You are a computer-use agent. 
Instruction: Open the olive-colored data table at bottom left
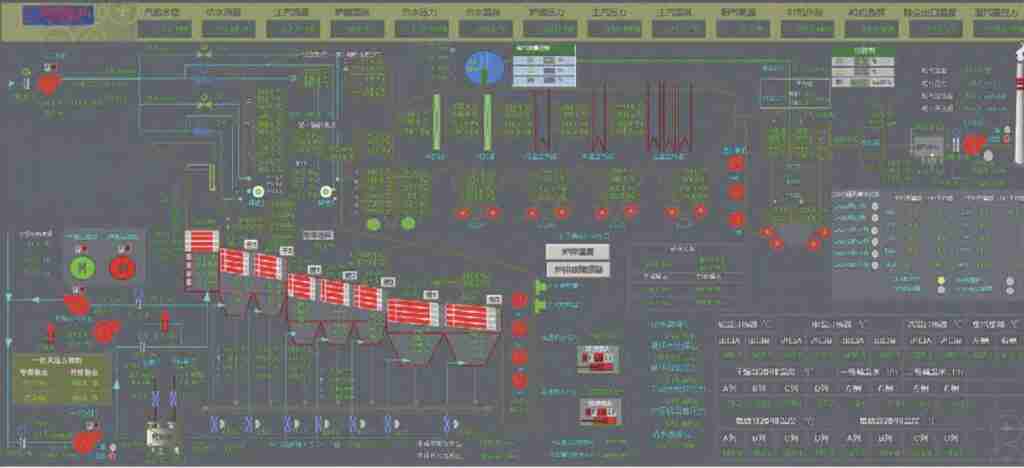(x=63, y=380)
